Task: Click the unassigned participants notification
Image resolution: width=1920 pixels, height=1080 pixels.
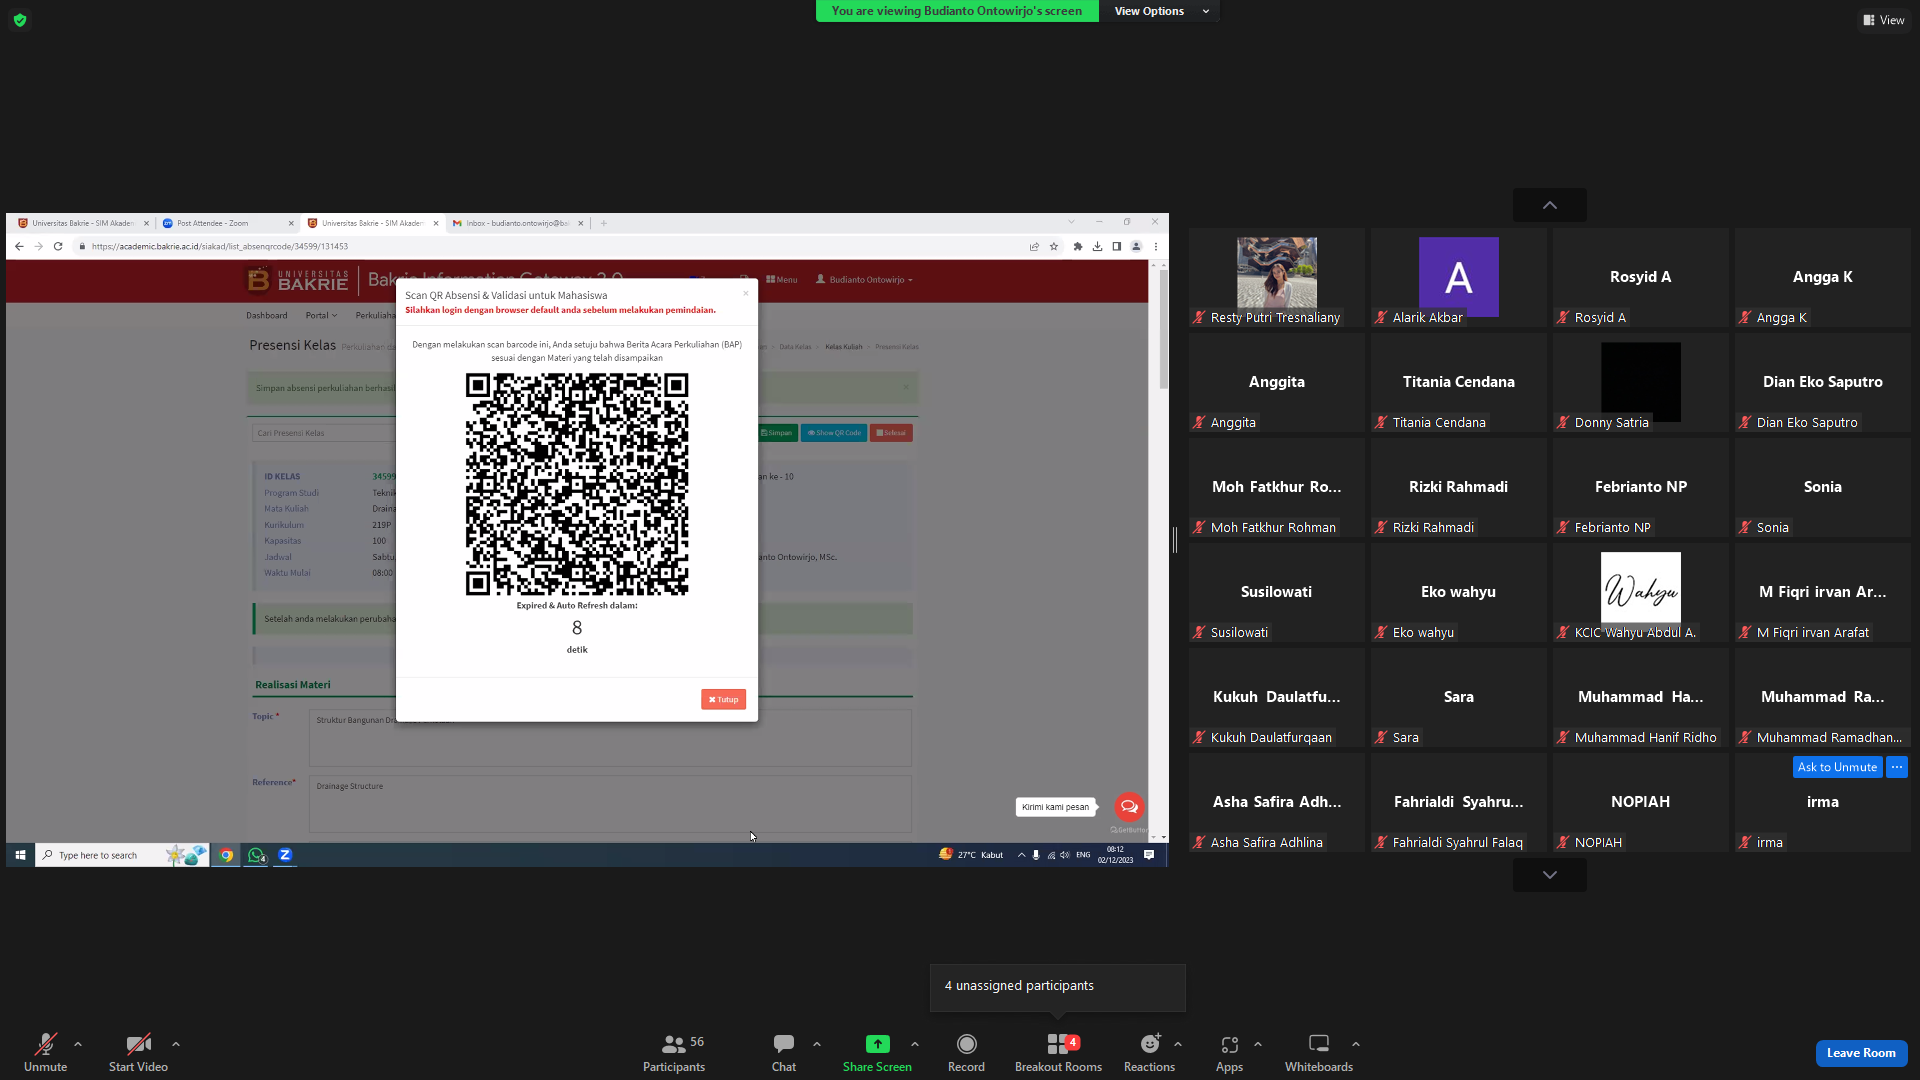Action: point(1057,987)
